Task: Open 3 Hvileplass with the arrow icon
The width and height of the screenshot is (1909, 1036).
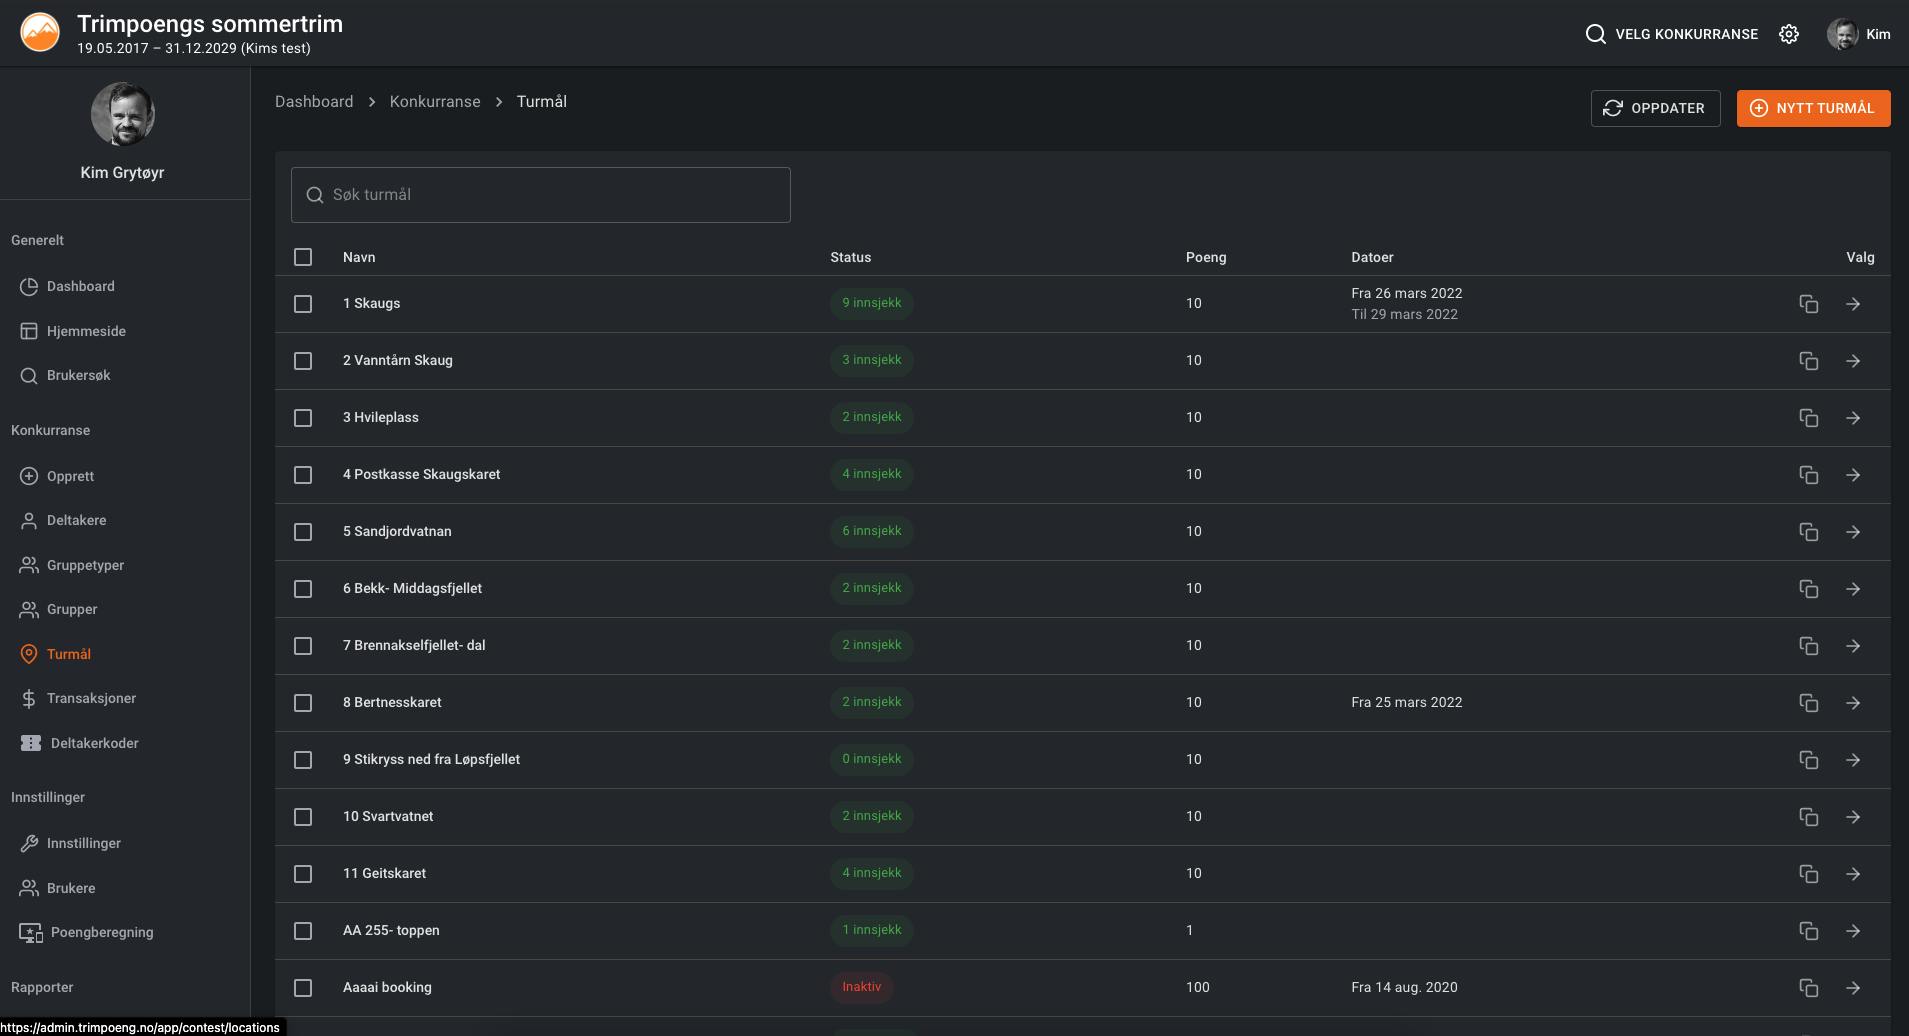Action: point(1853,418)
